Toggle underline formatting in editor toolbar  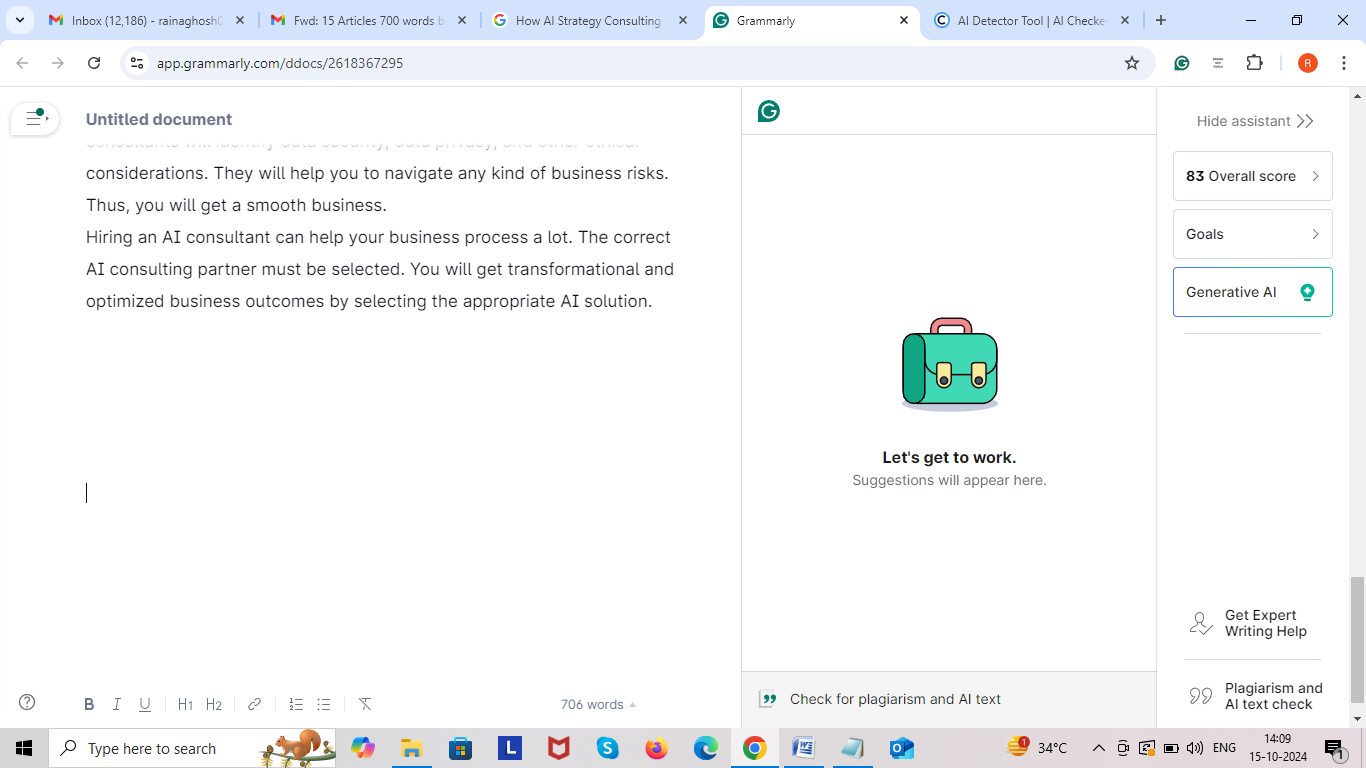[x=145, y=704]
